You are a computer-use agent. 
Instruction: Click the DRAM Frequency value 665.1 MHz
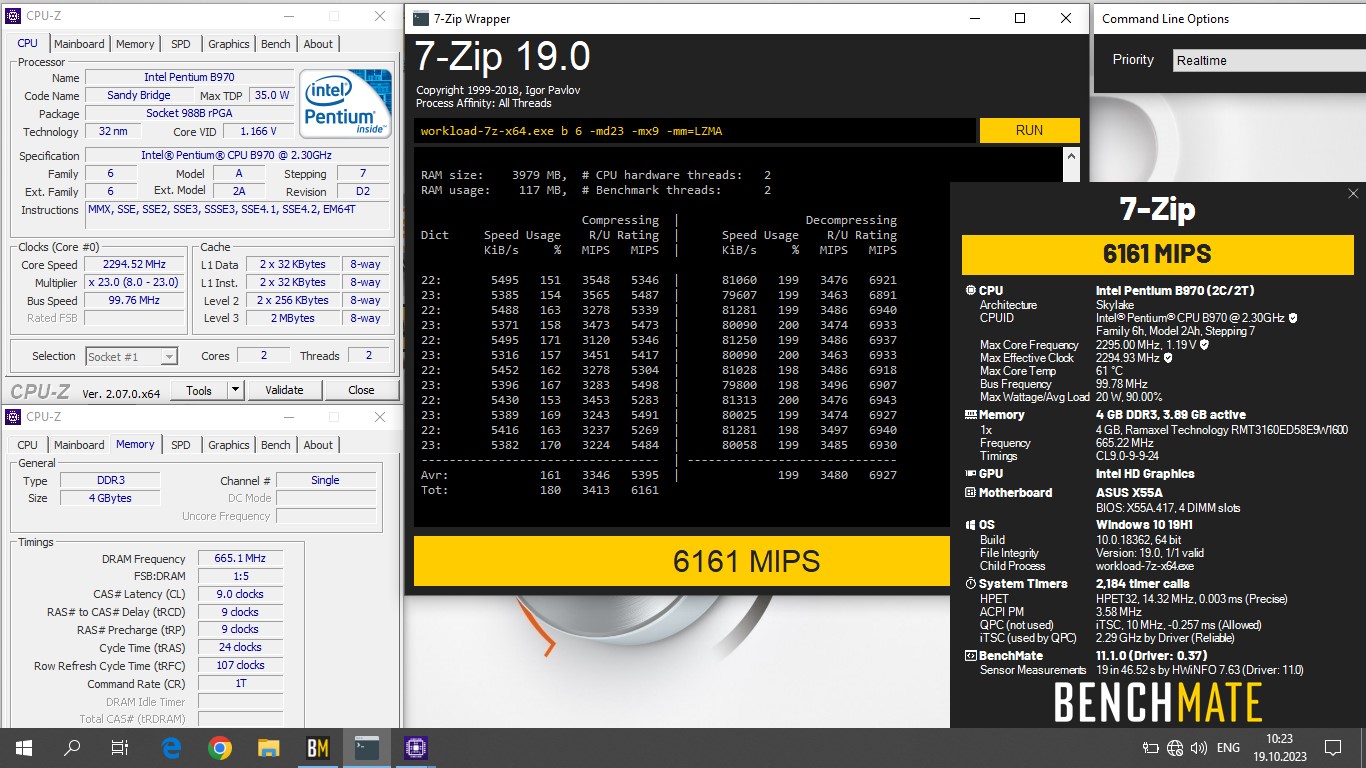coord(240,559)
